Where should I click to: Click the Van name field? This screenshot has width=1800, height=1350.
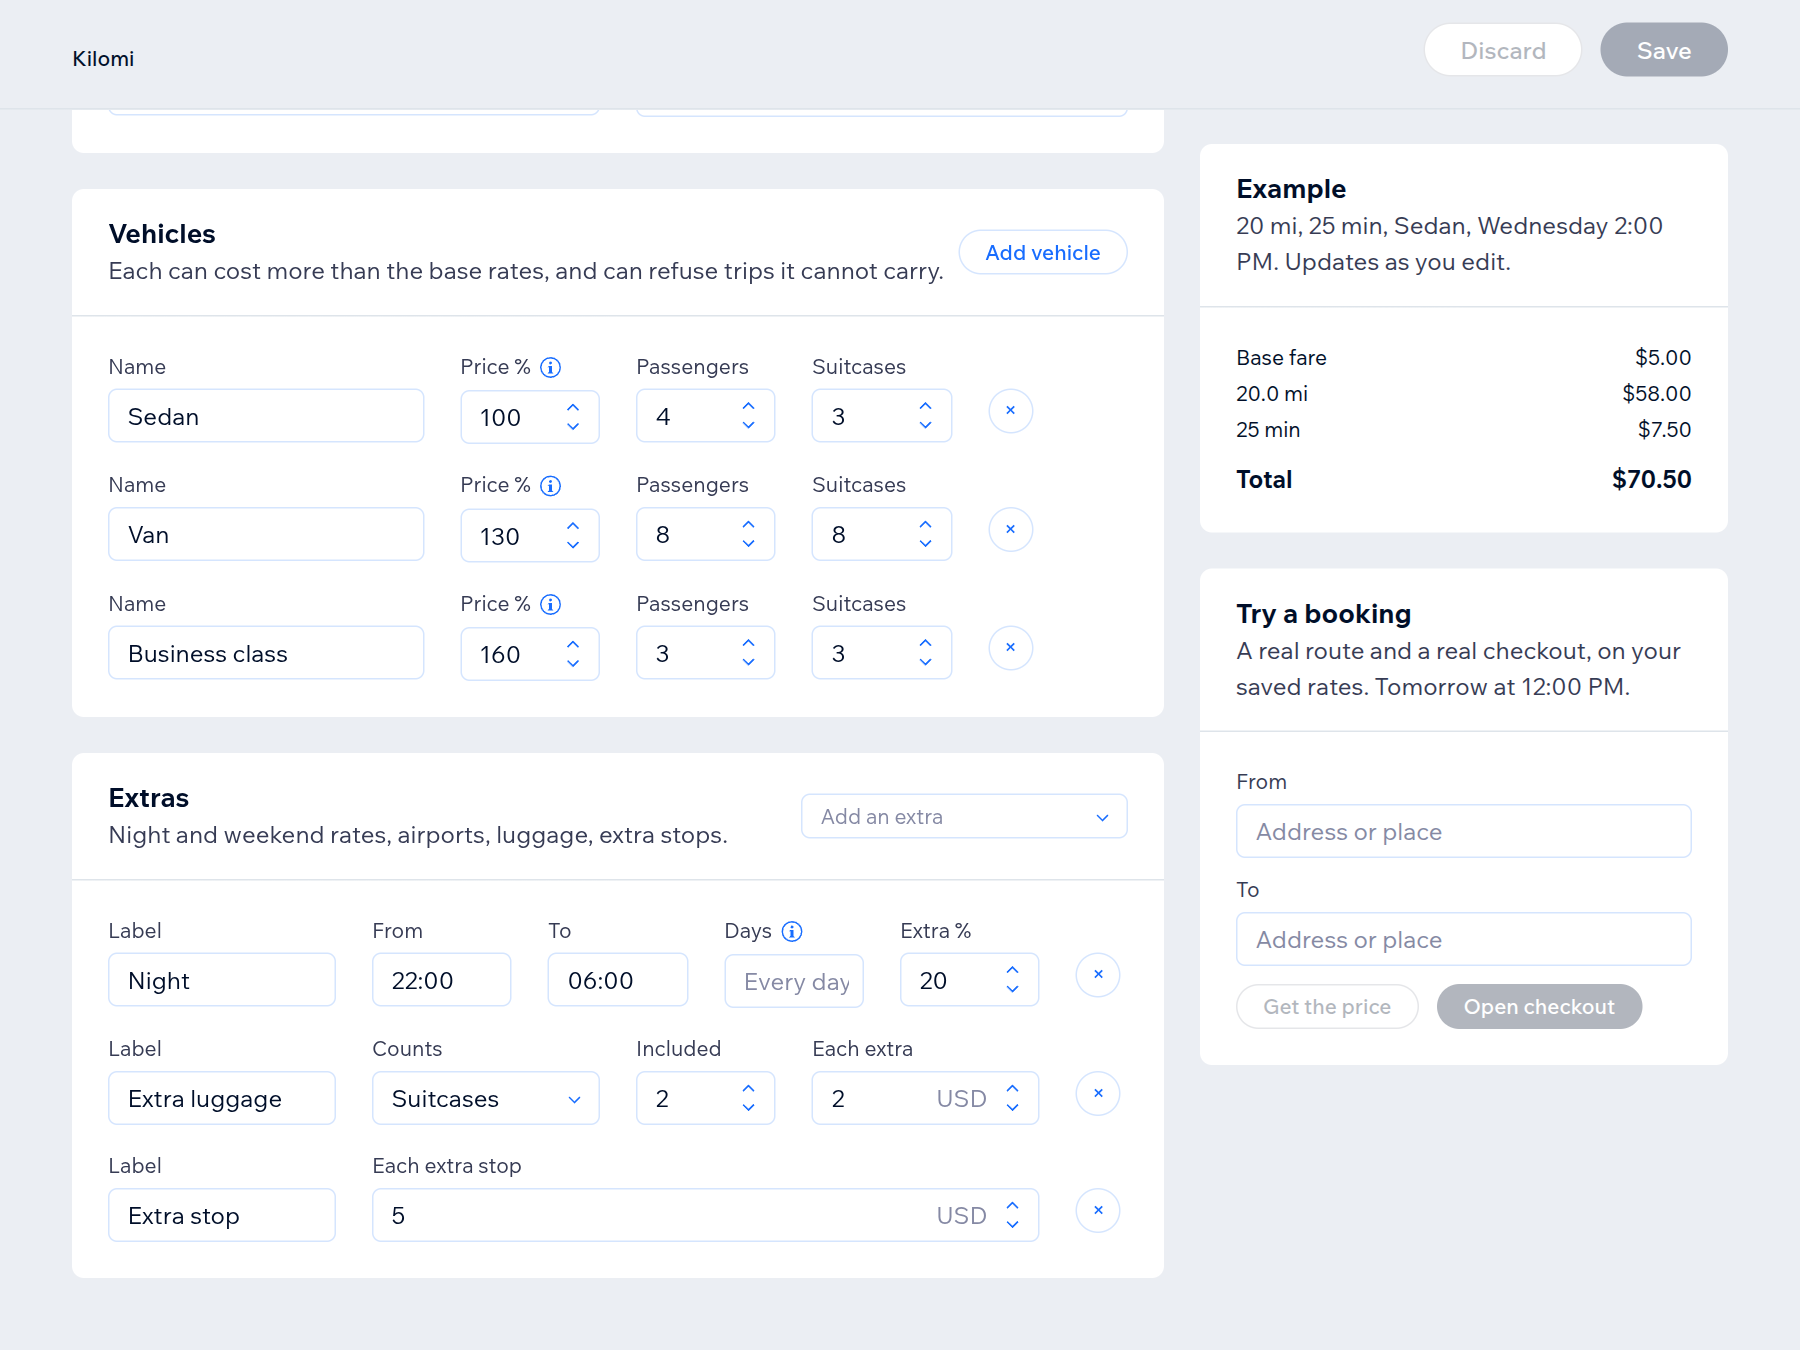coord(266,534)
